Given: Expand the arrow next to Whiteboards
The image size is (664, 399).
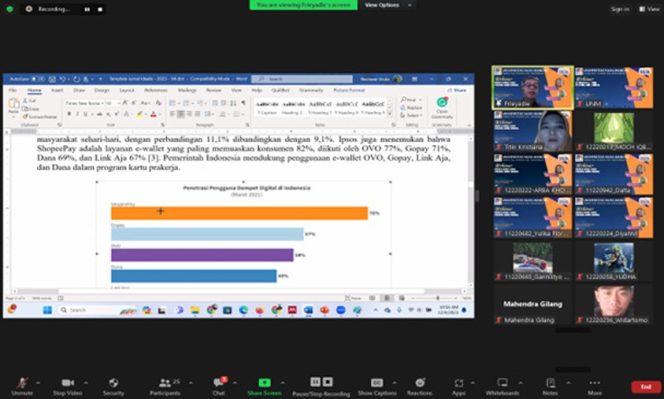Looking at the screenshot, I should point(520,383).
